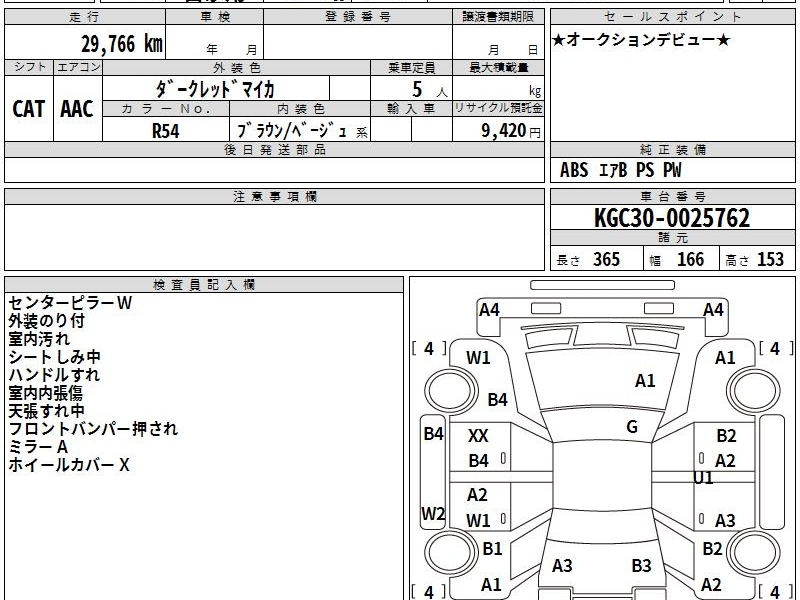
Task: Select the "シフト" header cell
Action: click(x=29, y=67)
